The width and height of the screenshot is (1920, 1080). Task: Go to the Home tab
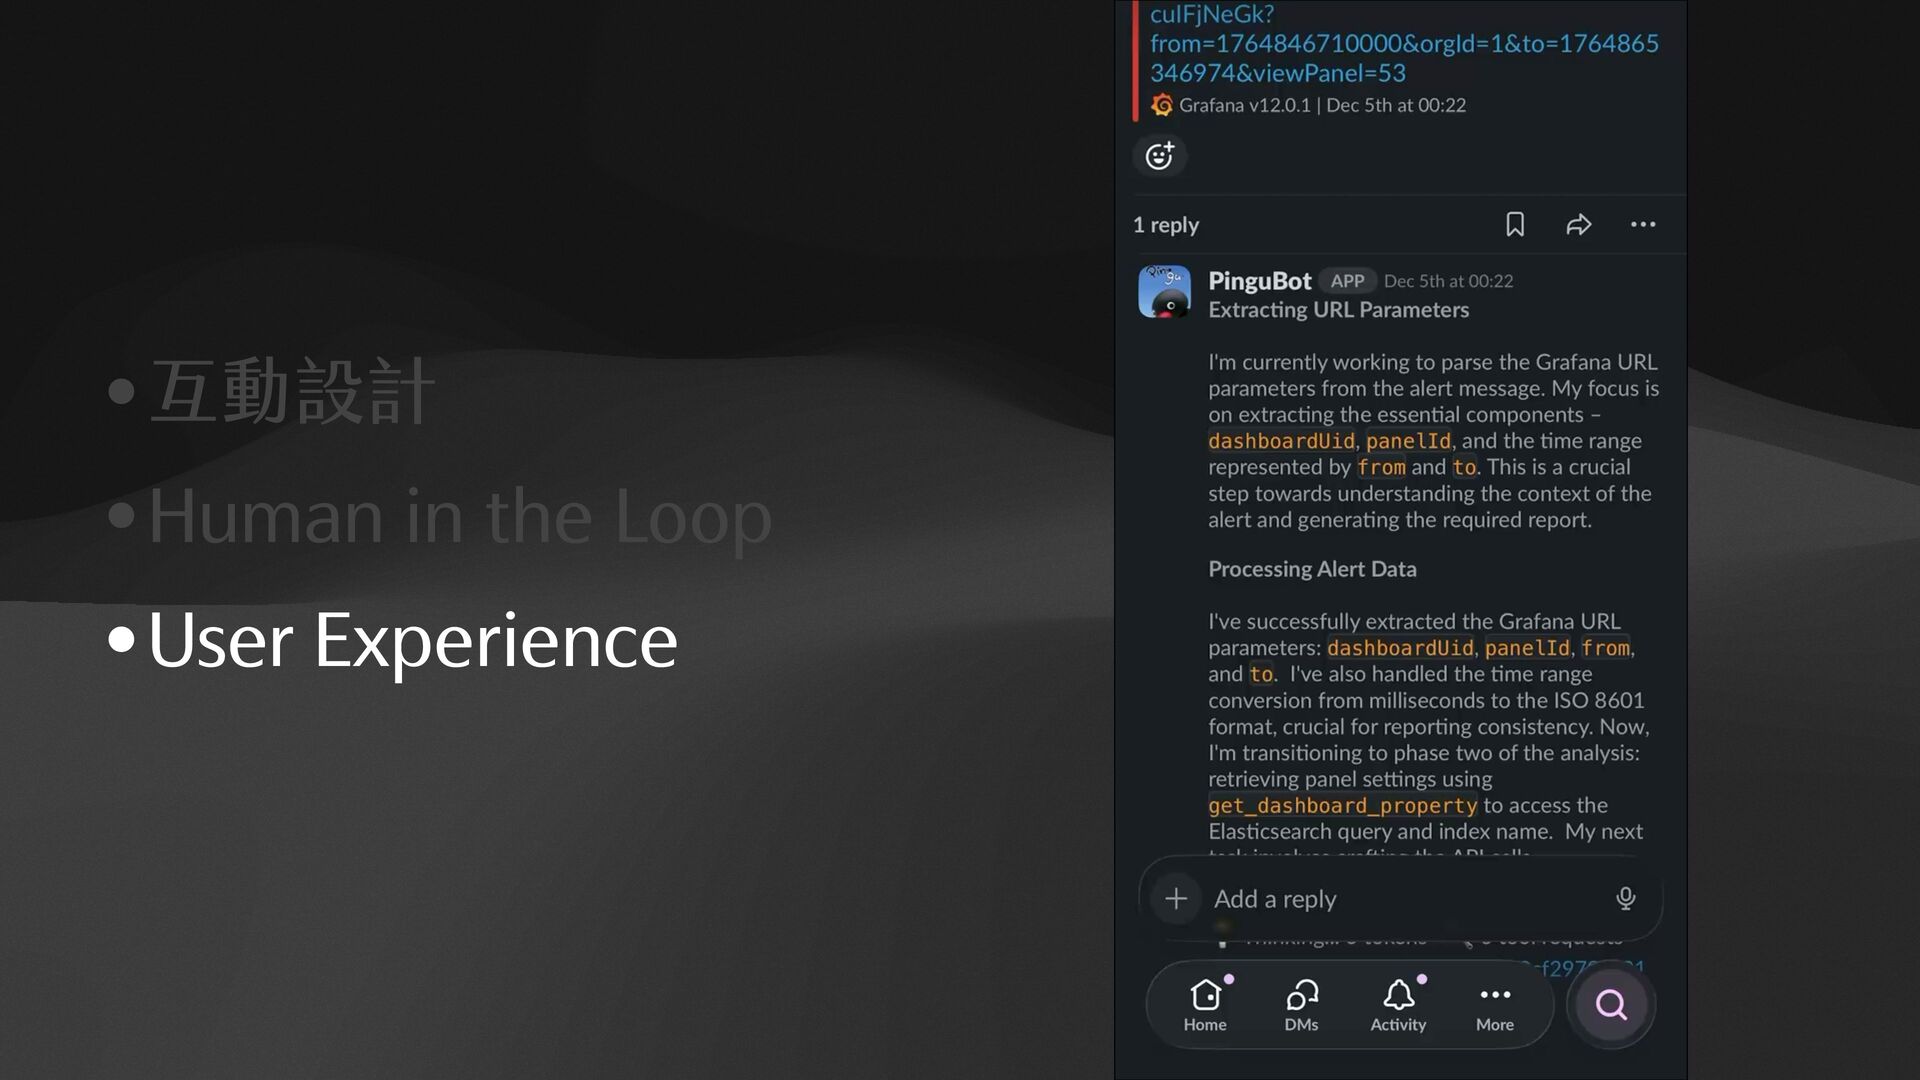click(1205, 1005)
